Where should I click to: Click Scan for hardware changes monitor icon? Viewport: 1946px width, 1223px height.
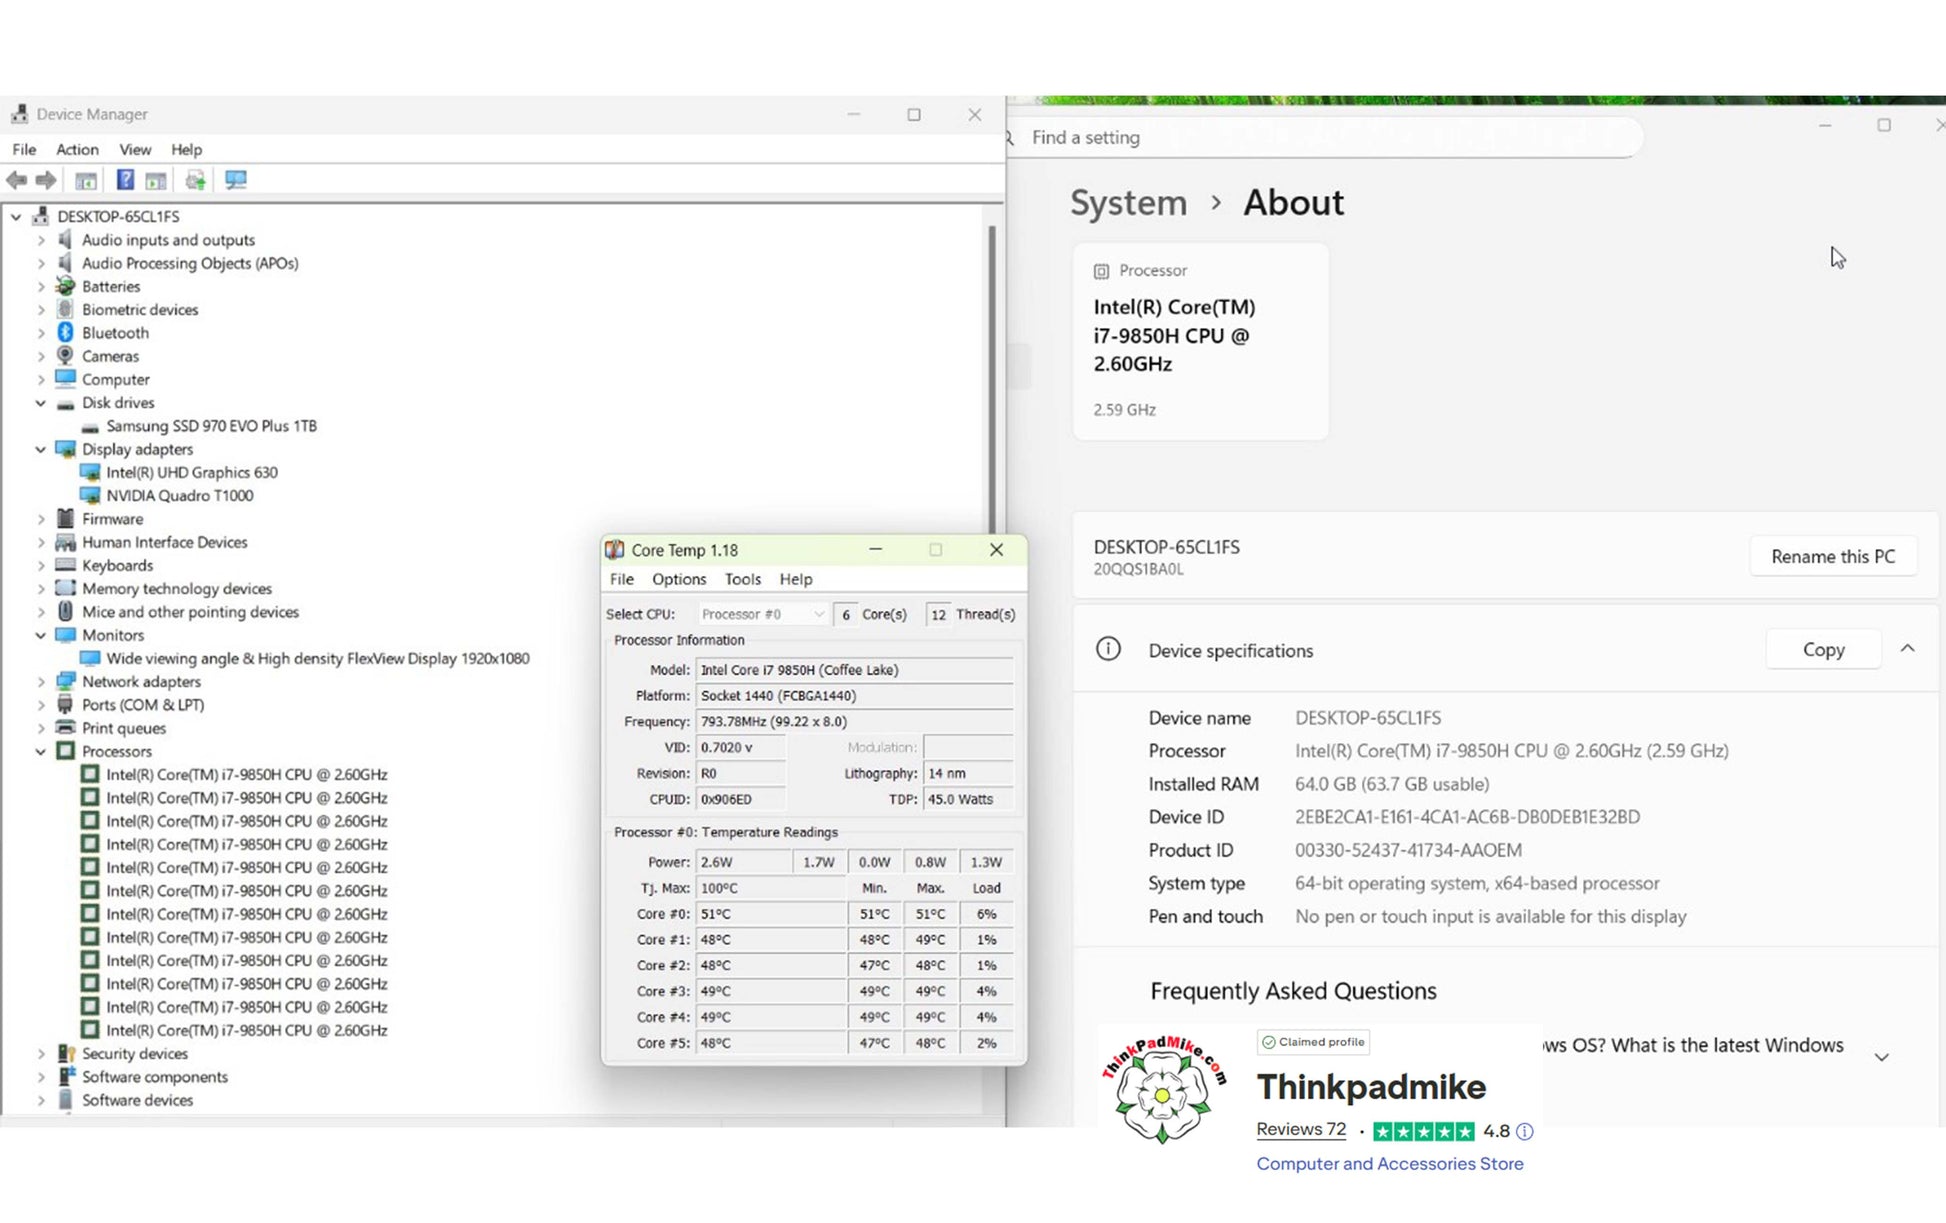tap(236, 180)
